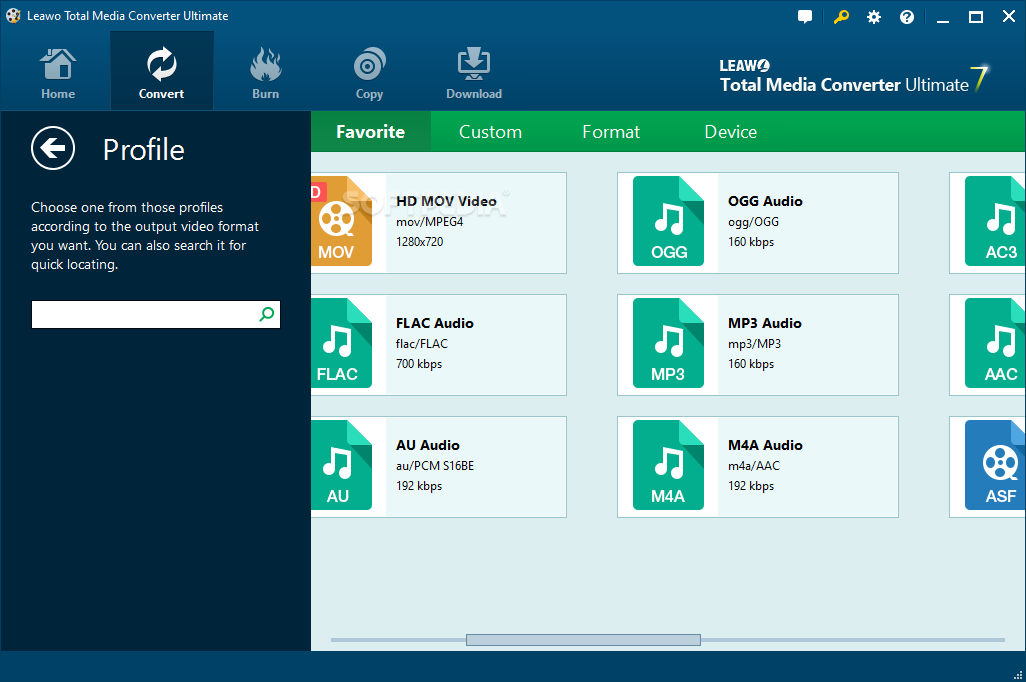Click the M4A file icon

point(668,465)
